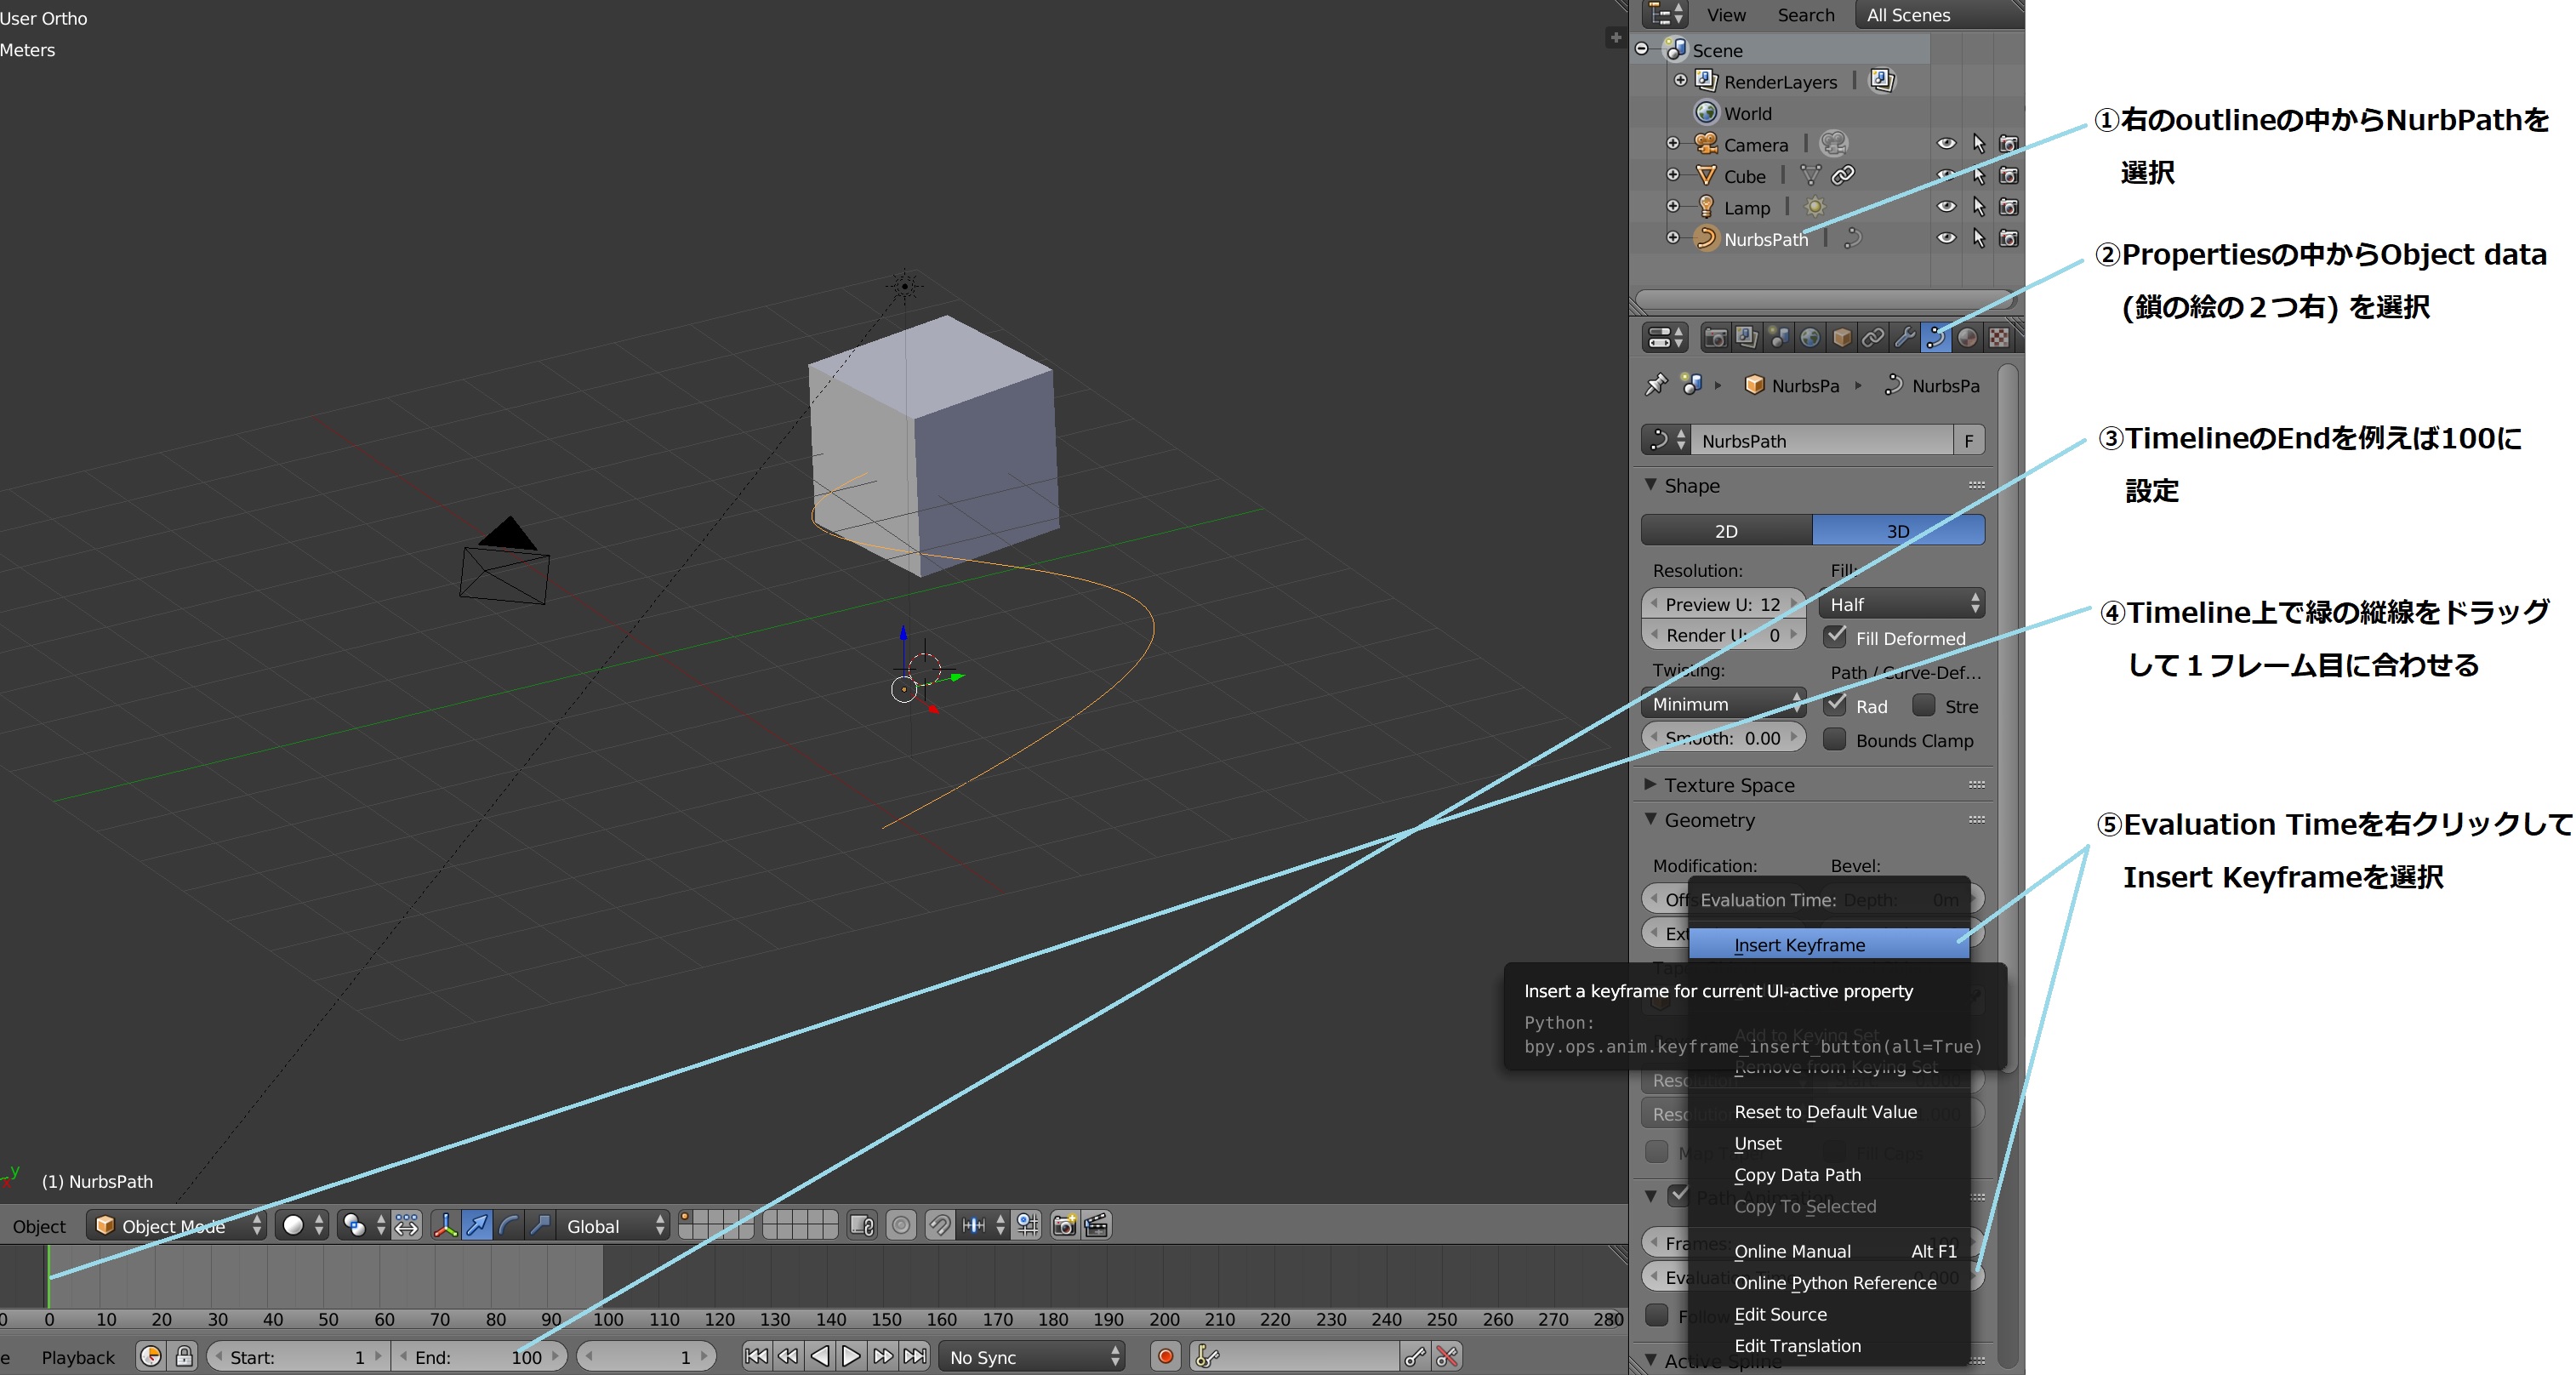Image resolution: width=2576 pixels, height=1375 pixels.
Task: Toggle lock time to other windows icon
Action: [x=184, y=1357]
